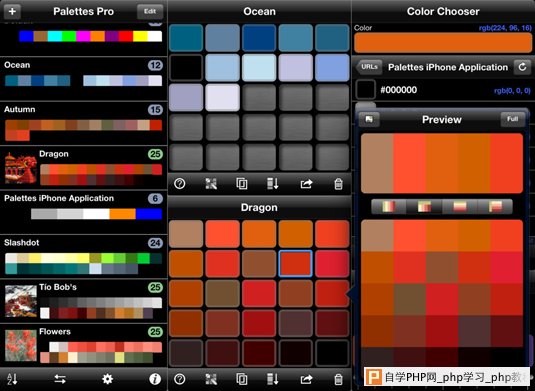Viewport: 535px width, 391px height.
Task: Tap the share icon under Ocean palette
Action: 306,184
